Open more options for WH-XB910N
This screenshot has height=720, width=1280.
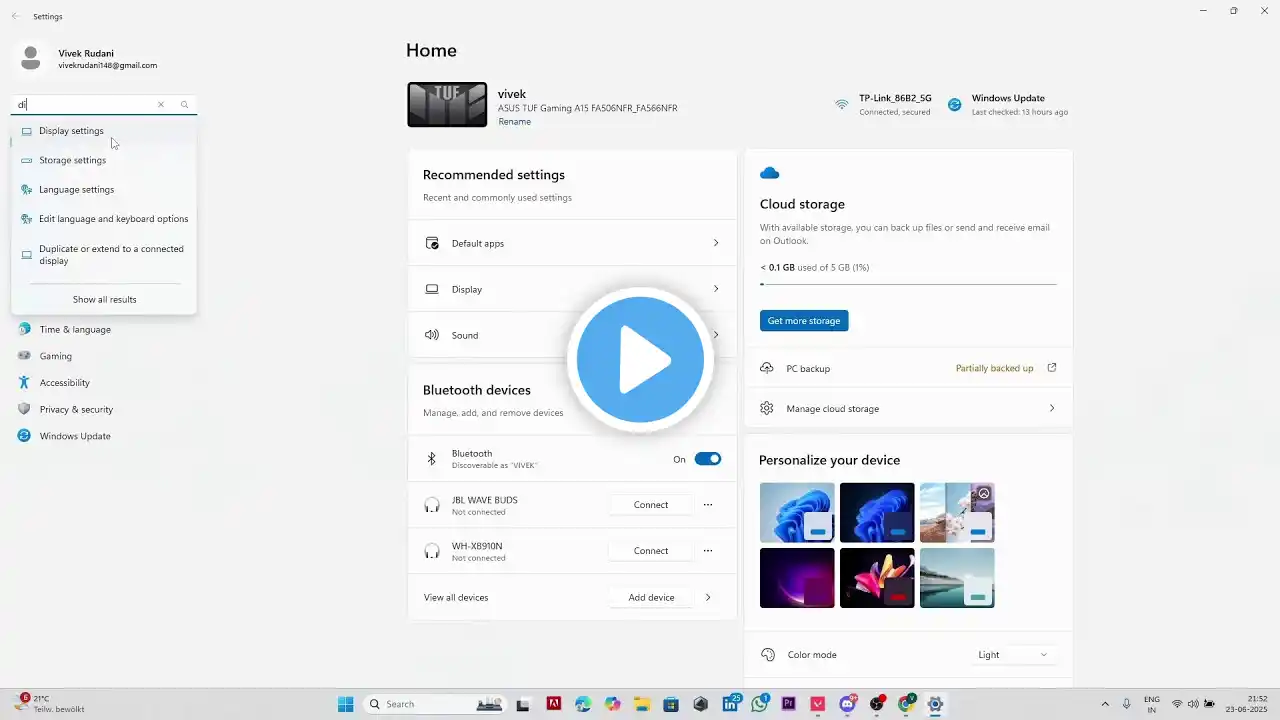pos(708,551)
